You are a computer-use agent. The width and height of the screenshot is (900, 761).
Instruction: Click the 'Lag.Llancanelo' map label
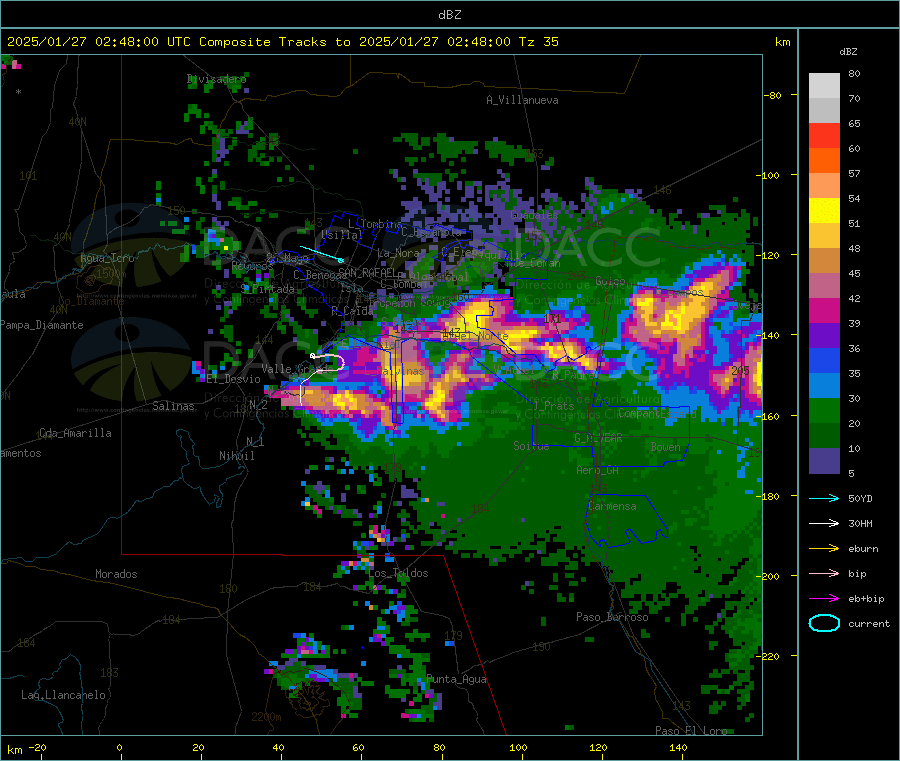(63, 695)
